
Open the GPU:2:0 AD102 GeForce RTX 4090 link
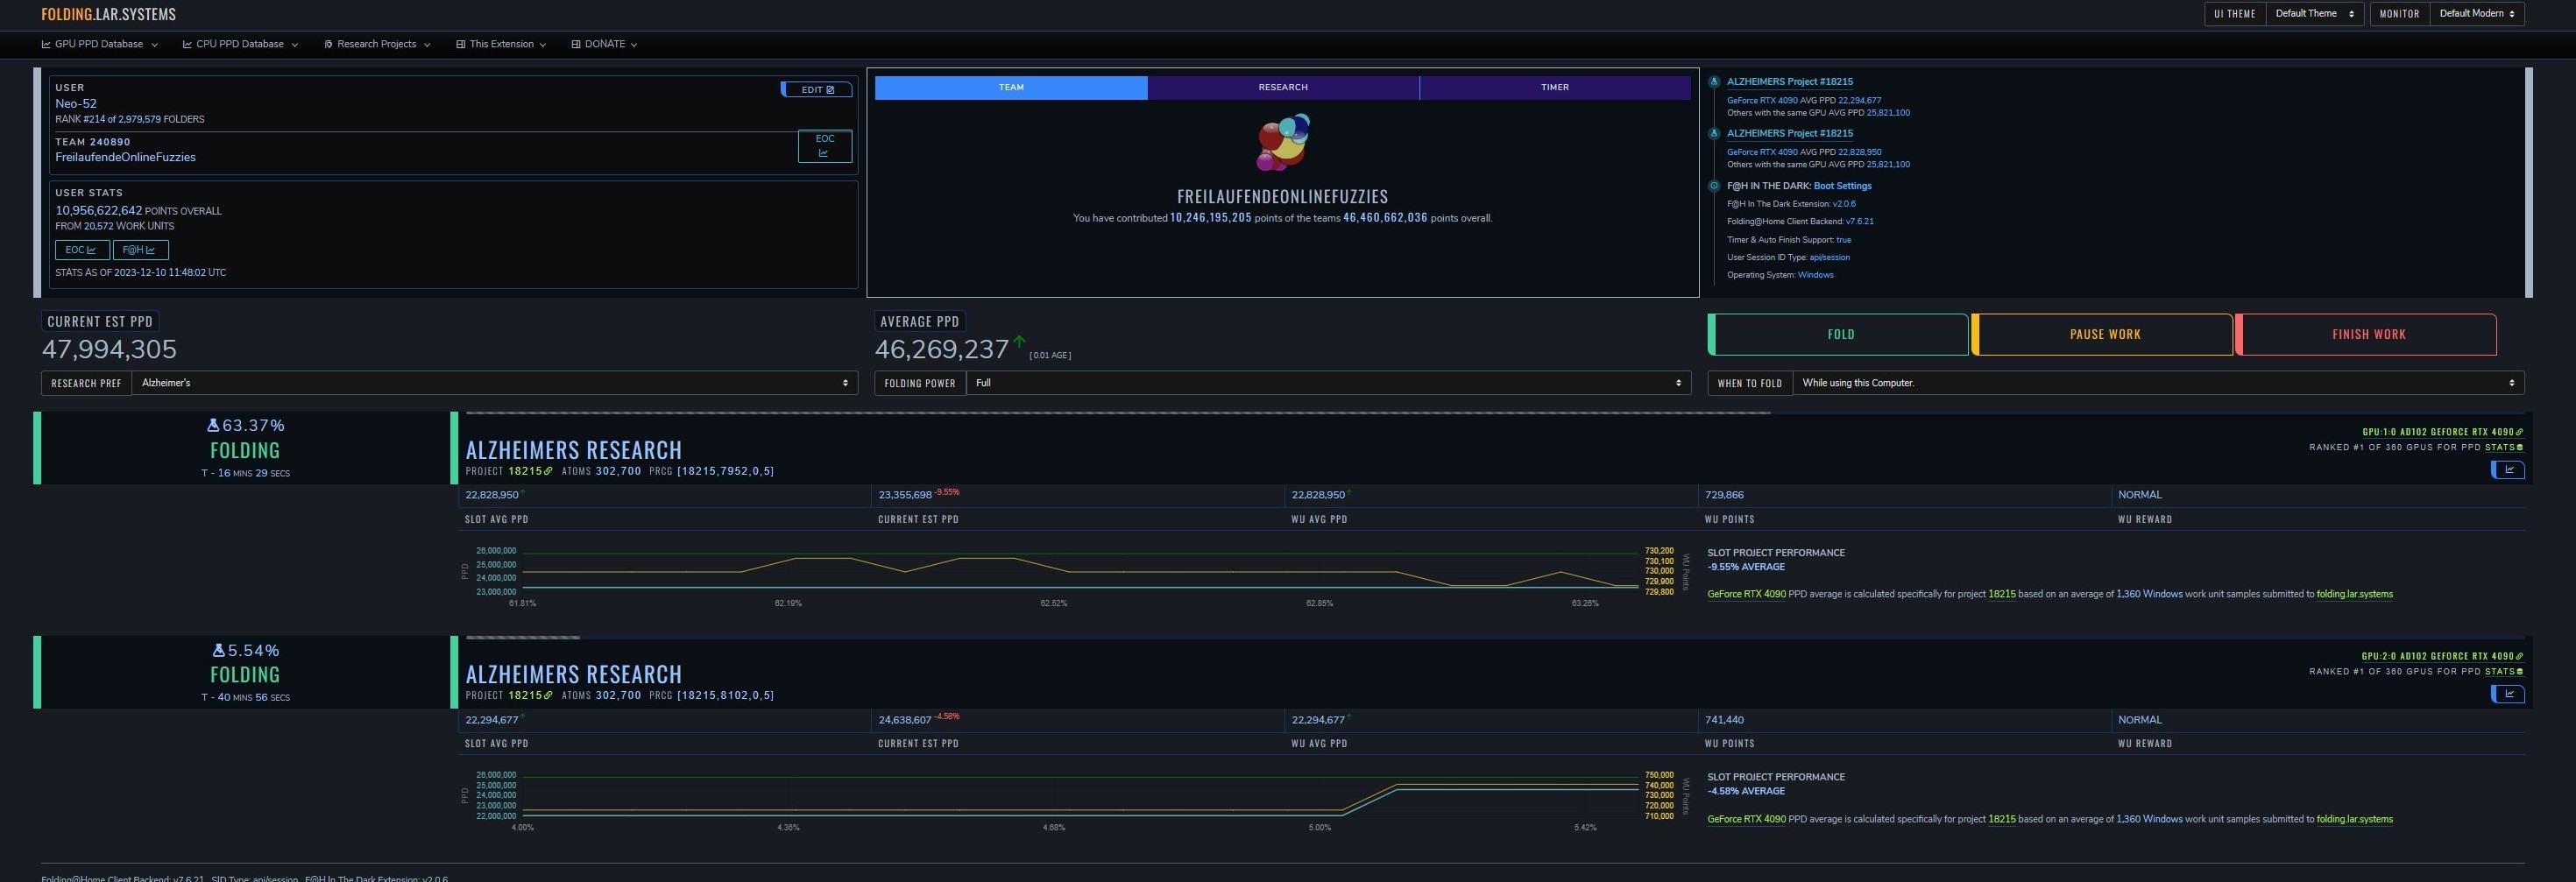(2442, 656)
